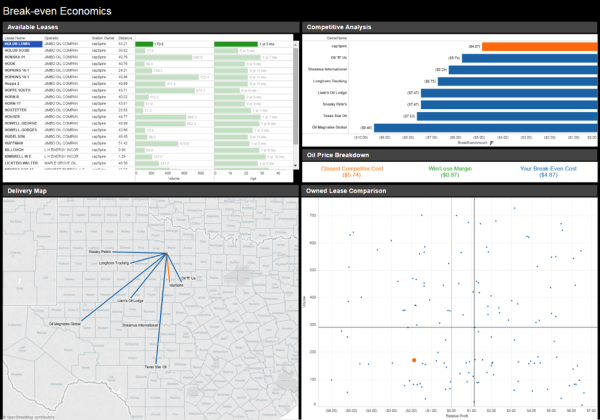Select the HOSTETTER lease name
The image size is (600, 420).
[16, 110]
